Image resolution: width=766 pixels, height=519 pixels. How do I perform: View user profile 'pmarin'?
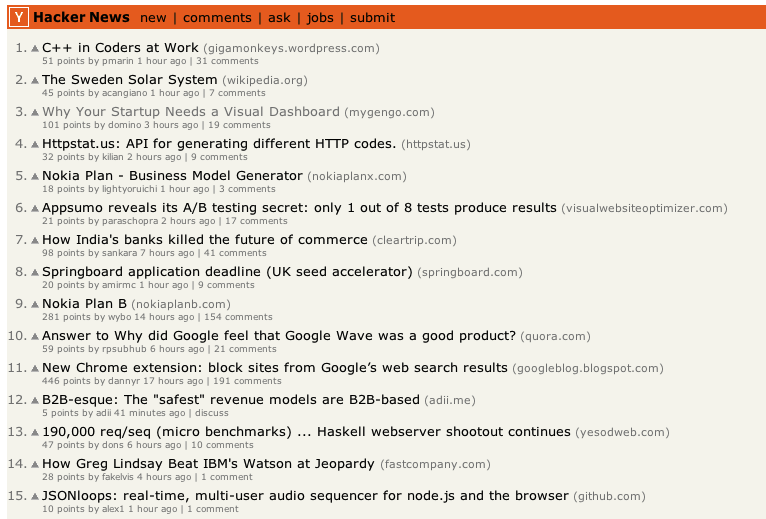coord(118,61)
